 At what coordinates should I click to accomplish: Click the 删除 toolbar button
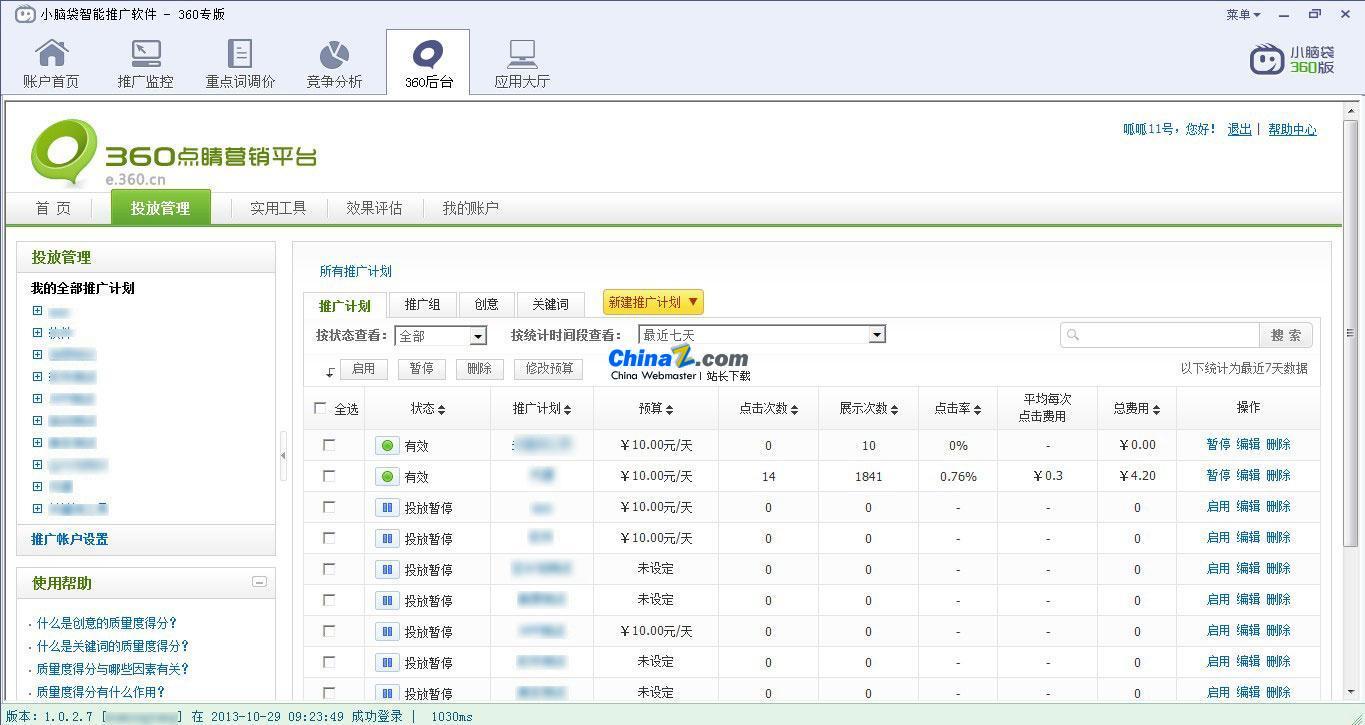point(479,369)
